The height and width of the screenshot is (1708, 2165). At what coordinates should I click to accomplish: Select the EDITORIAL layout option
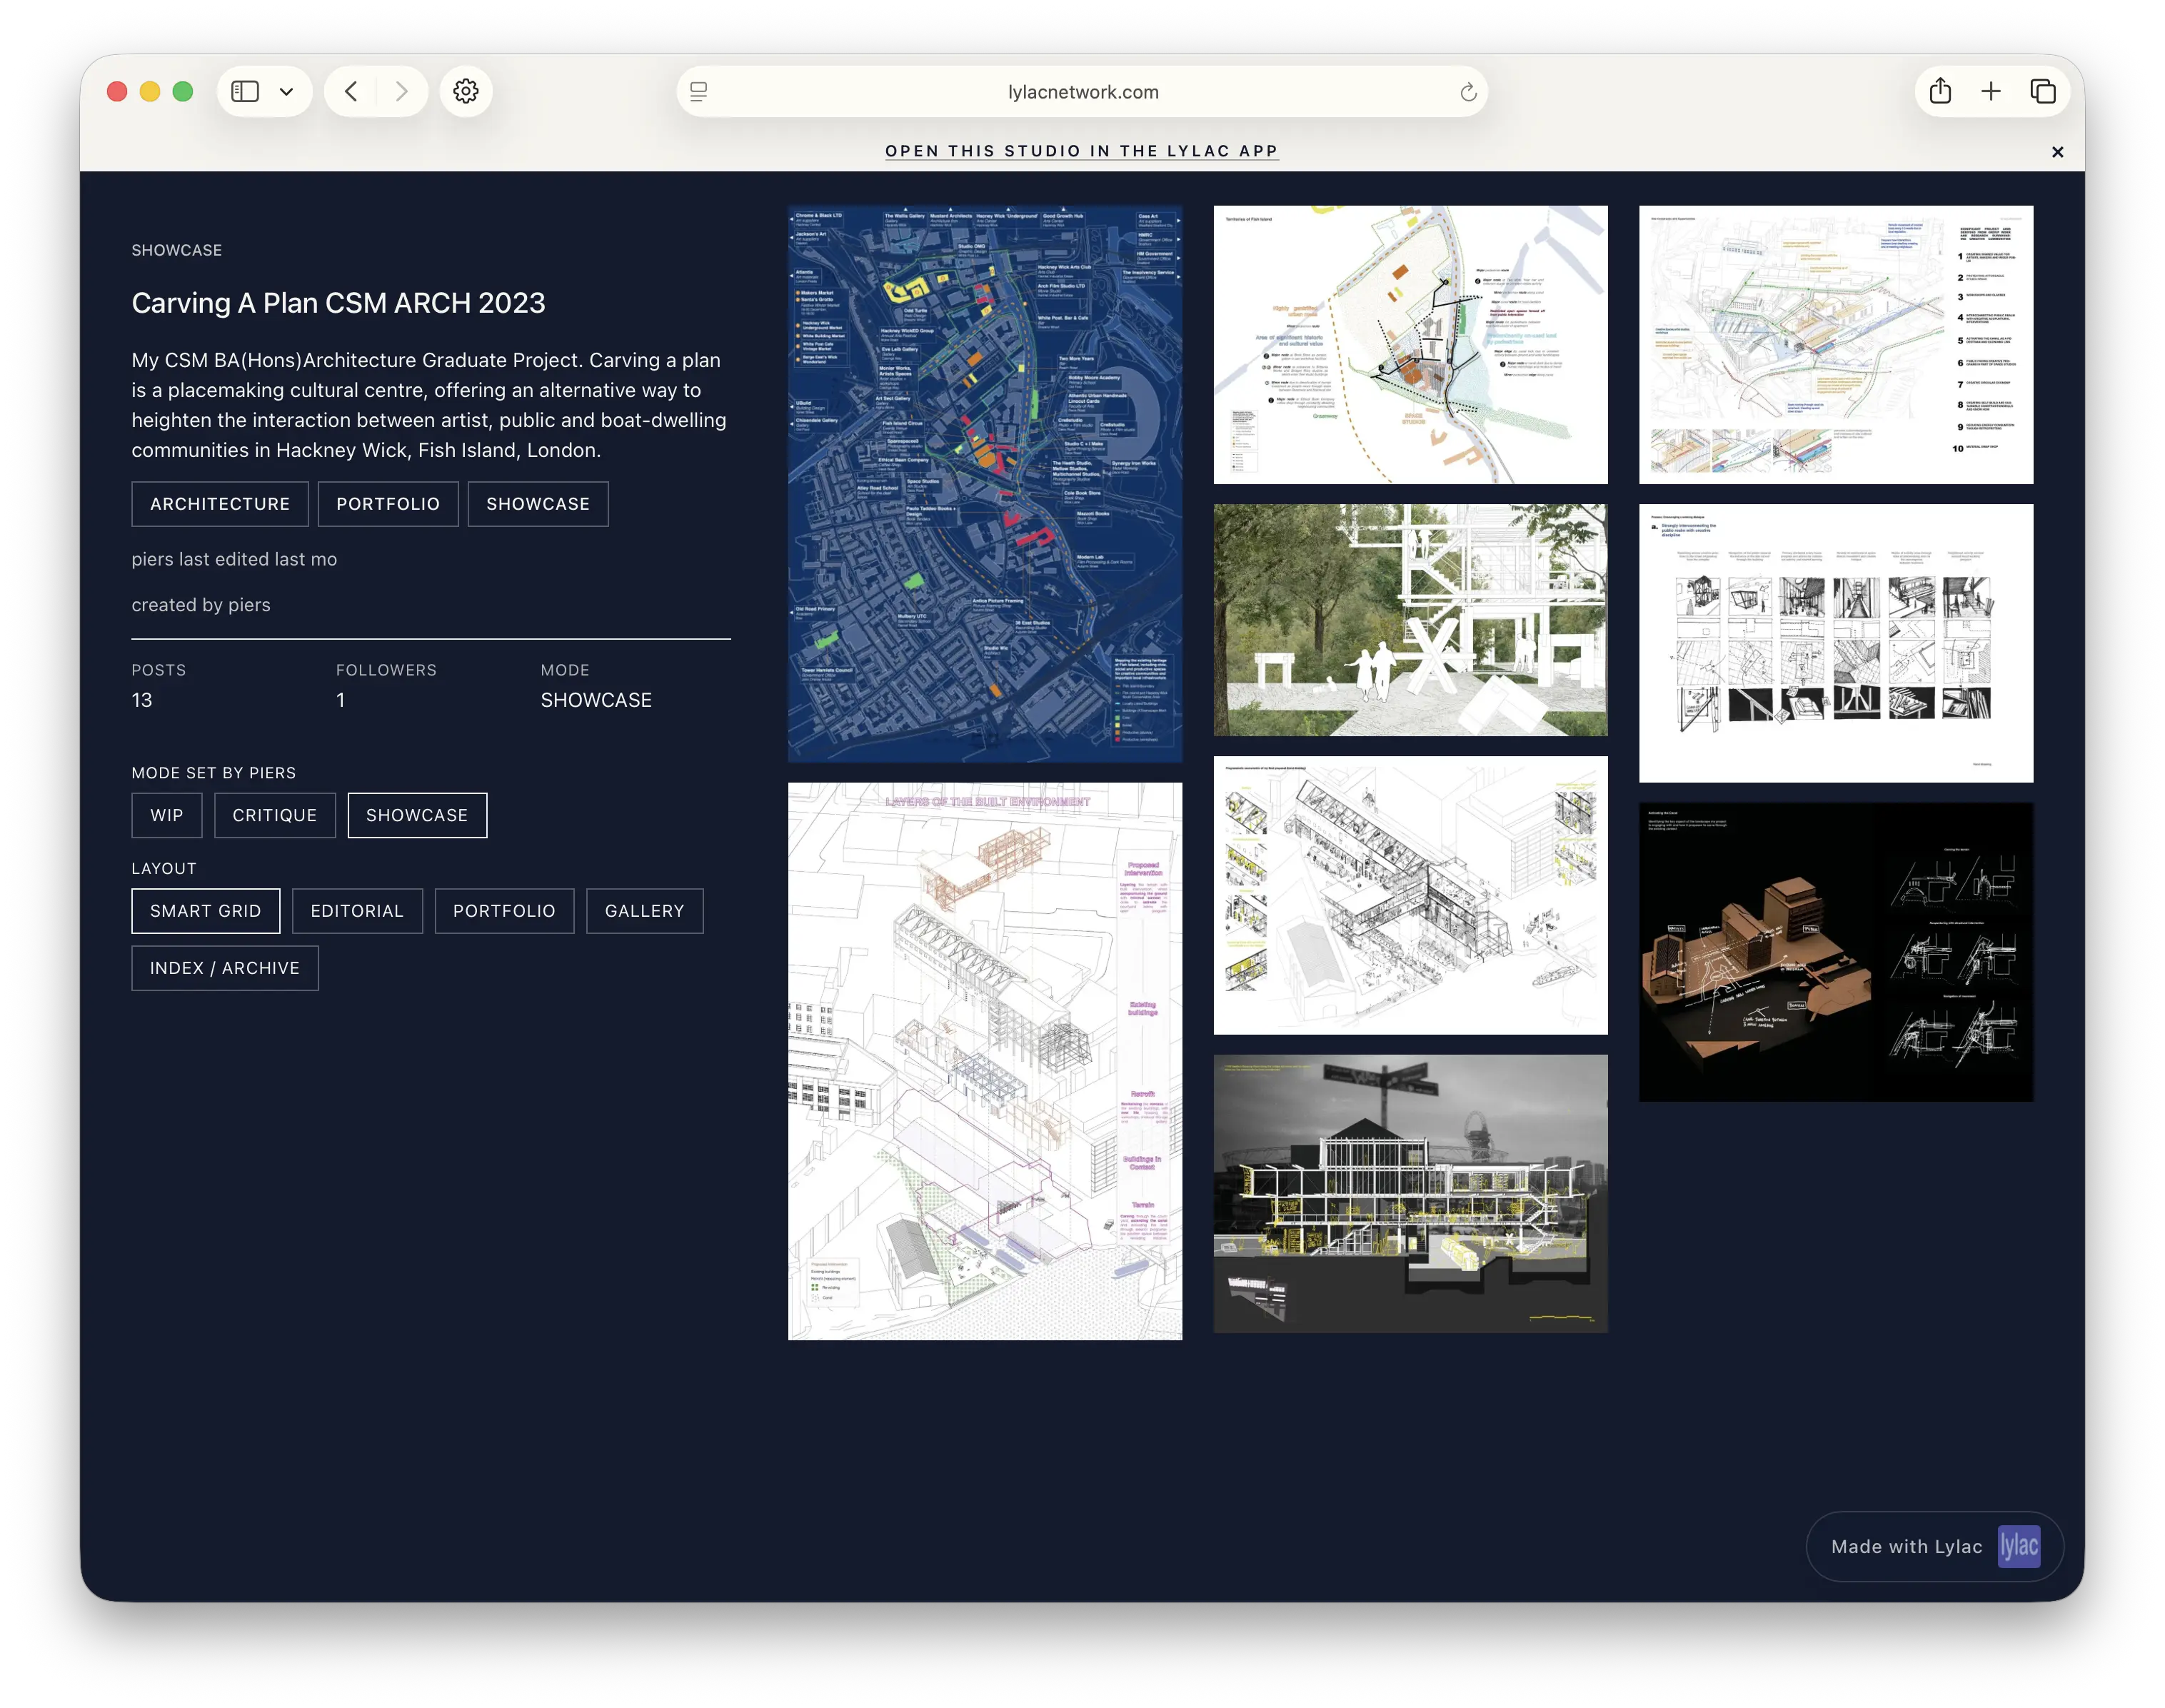coord(357,910)
